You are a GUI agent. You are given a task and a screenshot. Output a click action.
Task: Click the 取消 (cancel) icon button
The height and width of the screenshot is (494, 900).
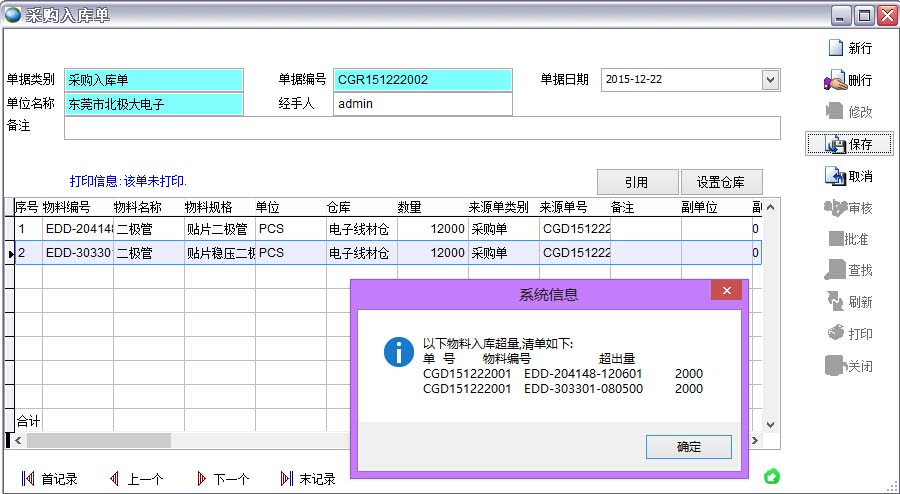pos(848,176)
